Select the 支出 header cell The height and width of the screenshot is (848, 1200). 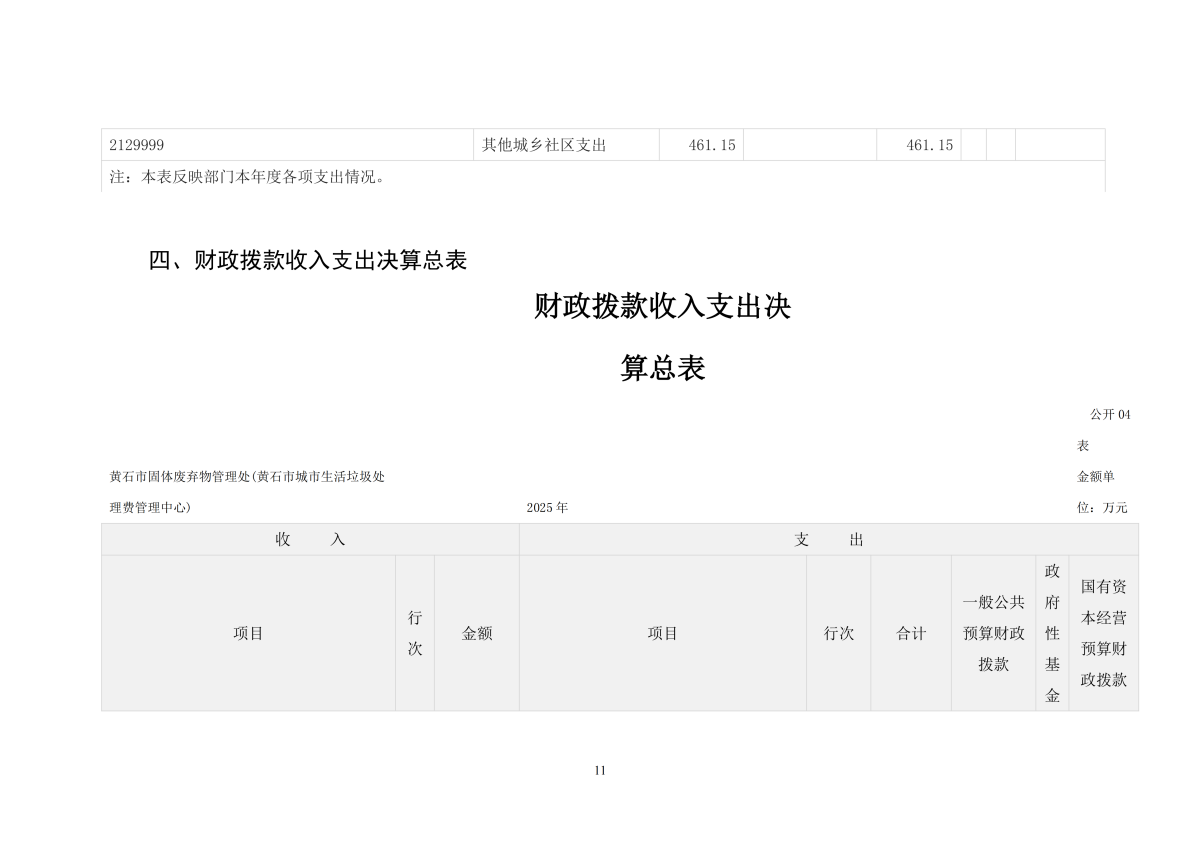pos(829,540)
